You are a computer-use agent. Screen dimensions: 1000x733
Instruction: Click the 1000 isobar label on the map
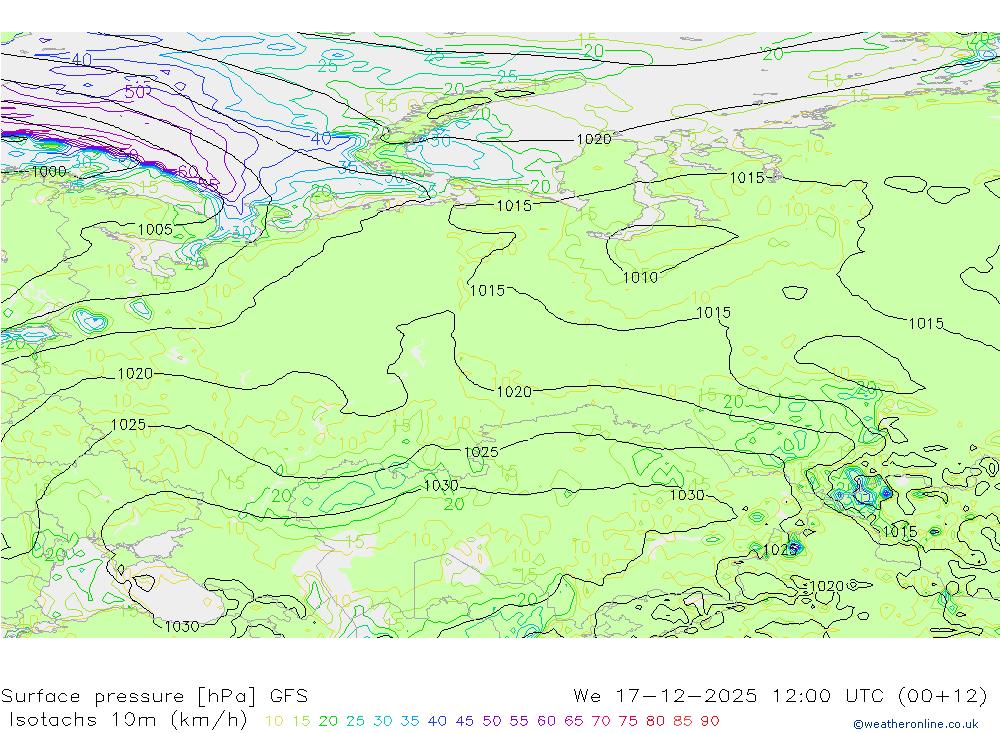coord(48,171)
